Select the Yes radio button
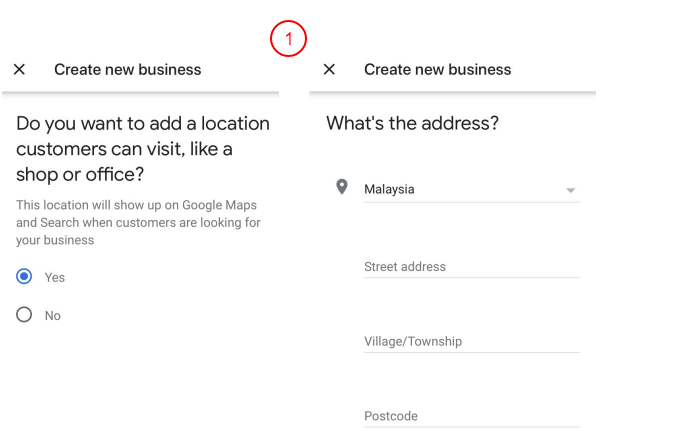 point(24,277)
